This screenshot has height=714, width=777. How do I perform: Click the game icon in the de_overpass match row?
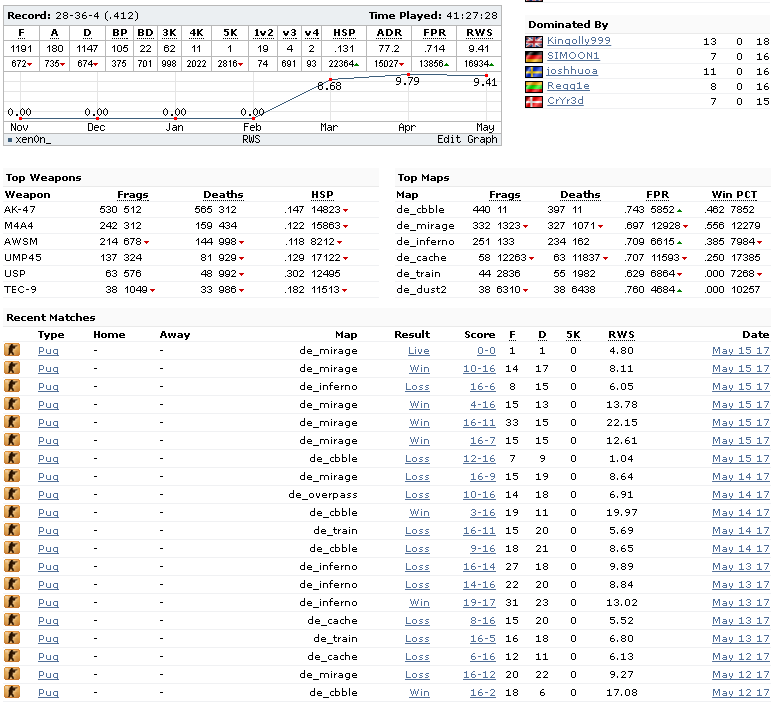click(12, 494)
